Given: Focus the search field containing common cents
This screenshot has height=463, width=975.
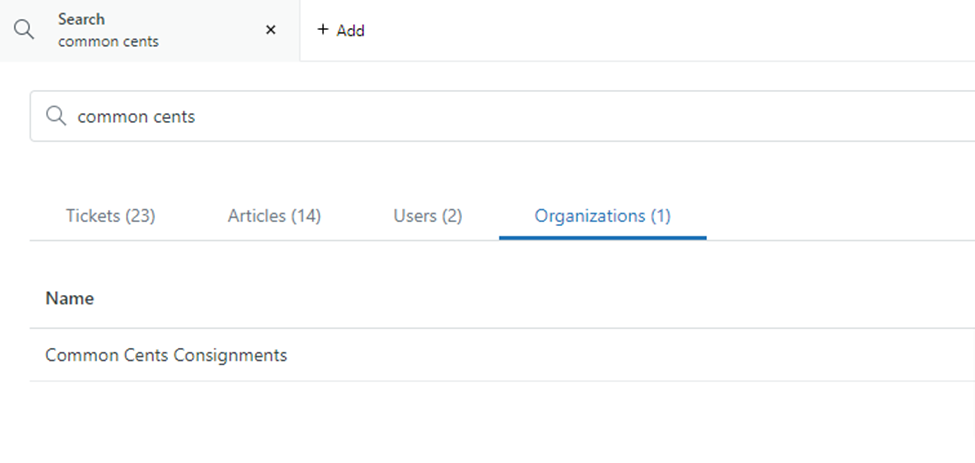Looking at the screenshot, I should click(500, 116).
